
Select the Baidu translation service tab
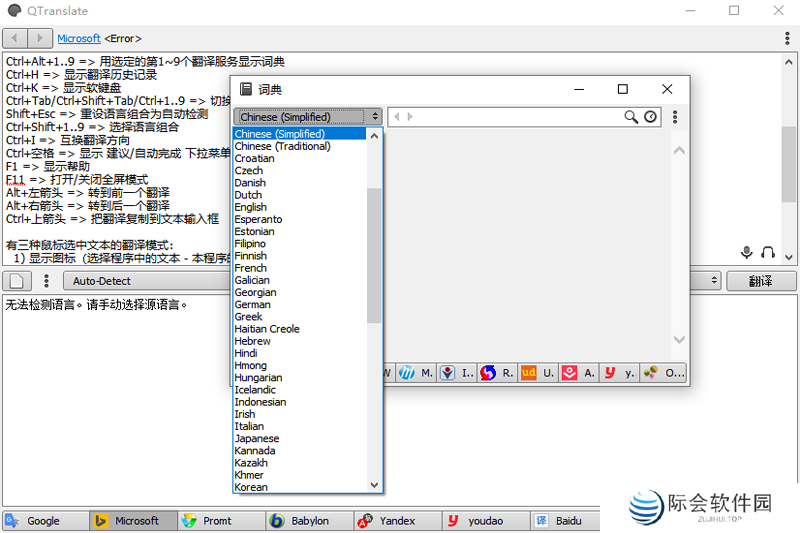[x=566, y=521]
